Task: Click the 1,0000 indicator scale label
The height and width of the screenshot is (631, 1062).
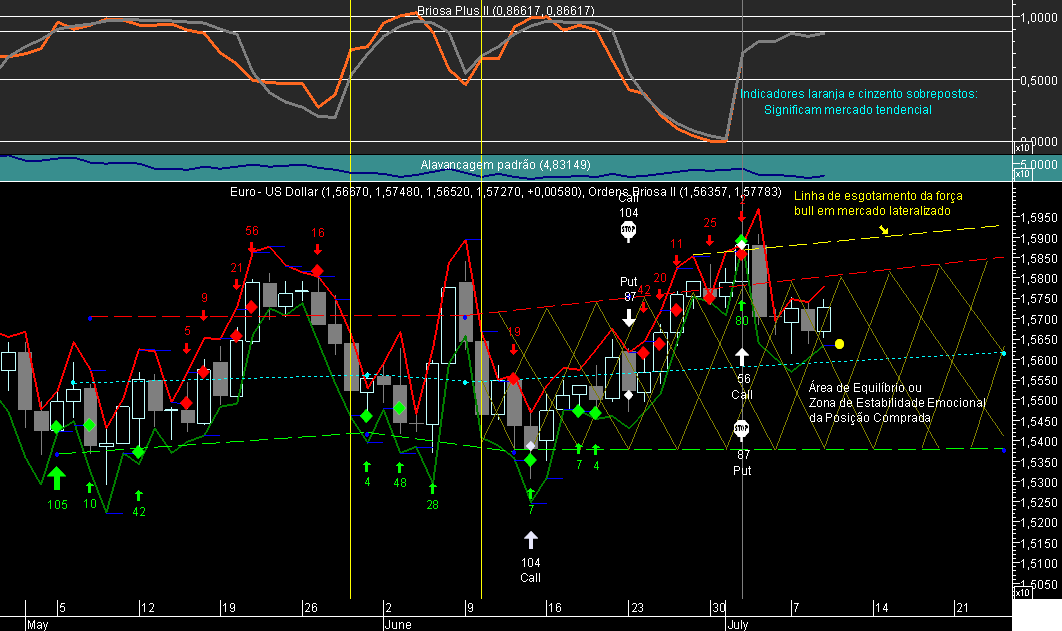Action: click(x=1038, y=18)
